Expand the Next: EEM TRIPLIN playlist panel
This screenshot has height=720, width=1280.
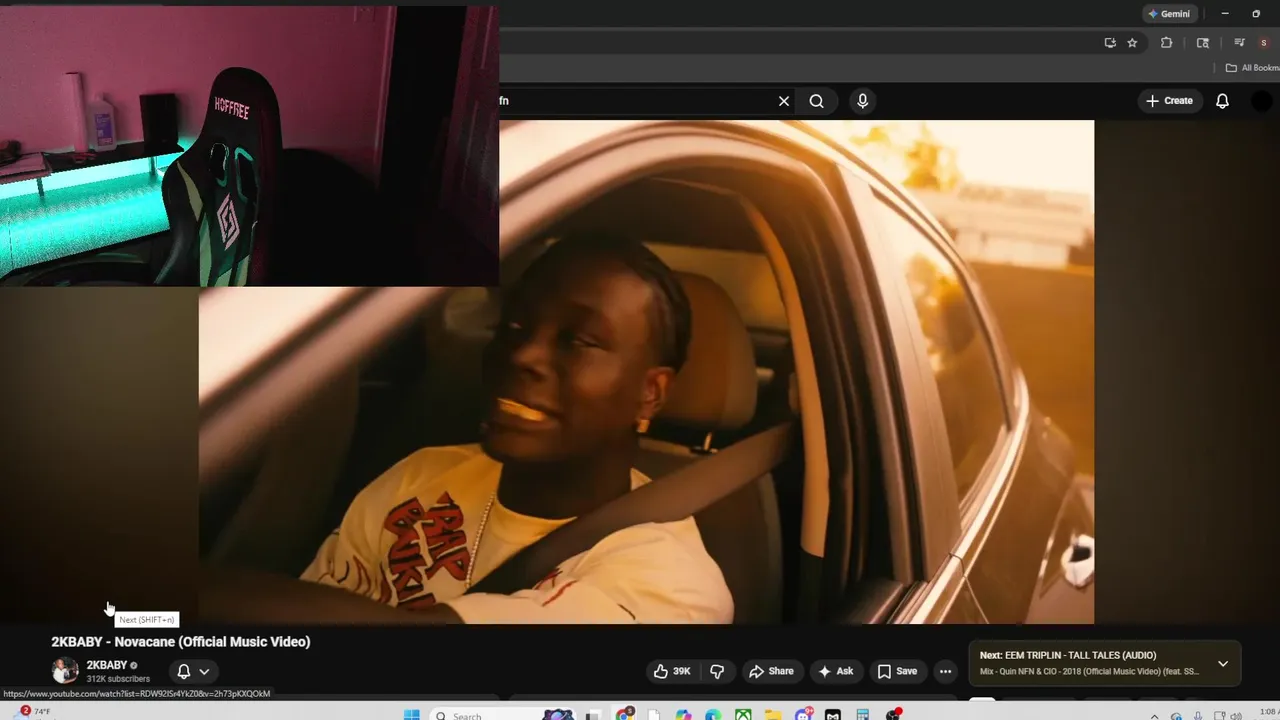point(1223,664)
